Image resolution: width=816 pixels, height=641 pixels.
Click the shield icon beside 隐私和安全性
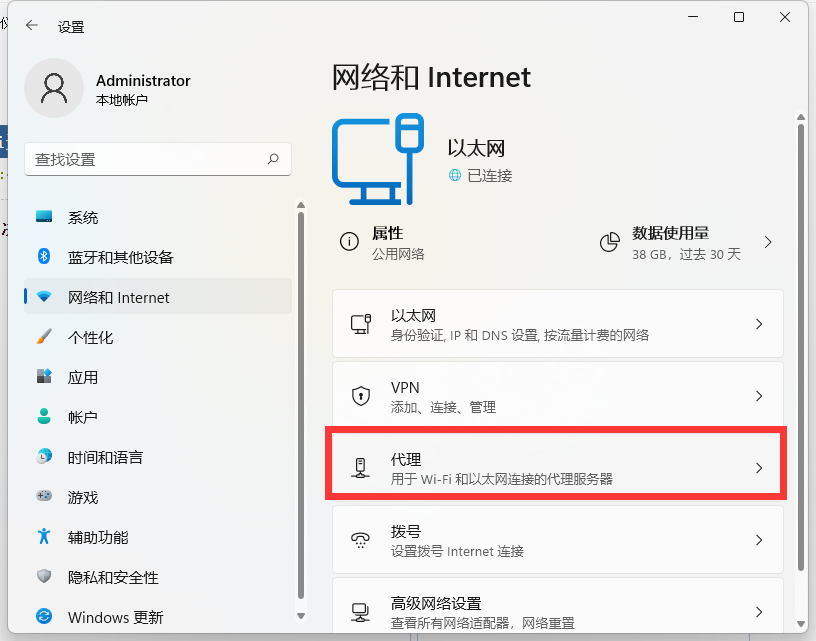click(44, 576)
